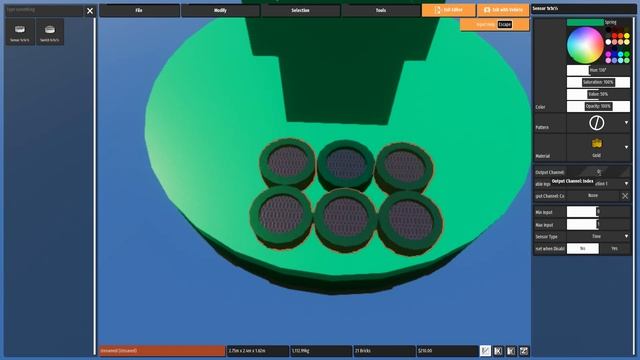Clear the brick search with X

(90, 11)
